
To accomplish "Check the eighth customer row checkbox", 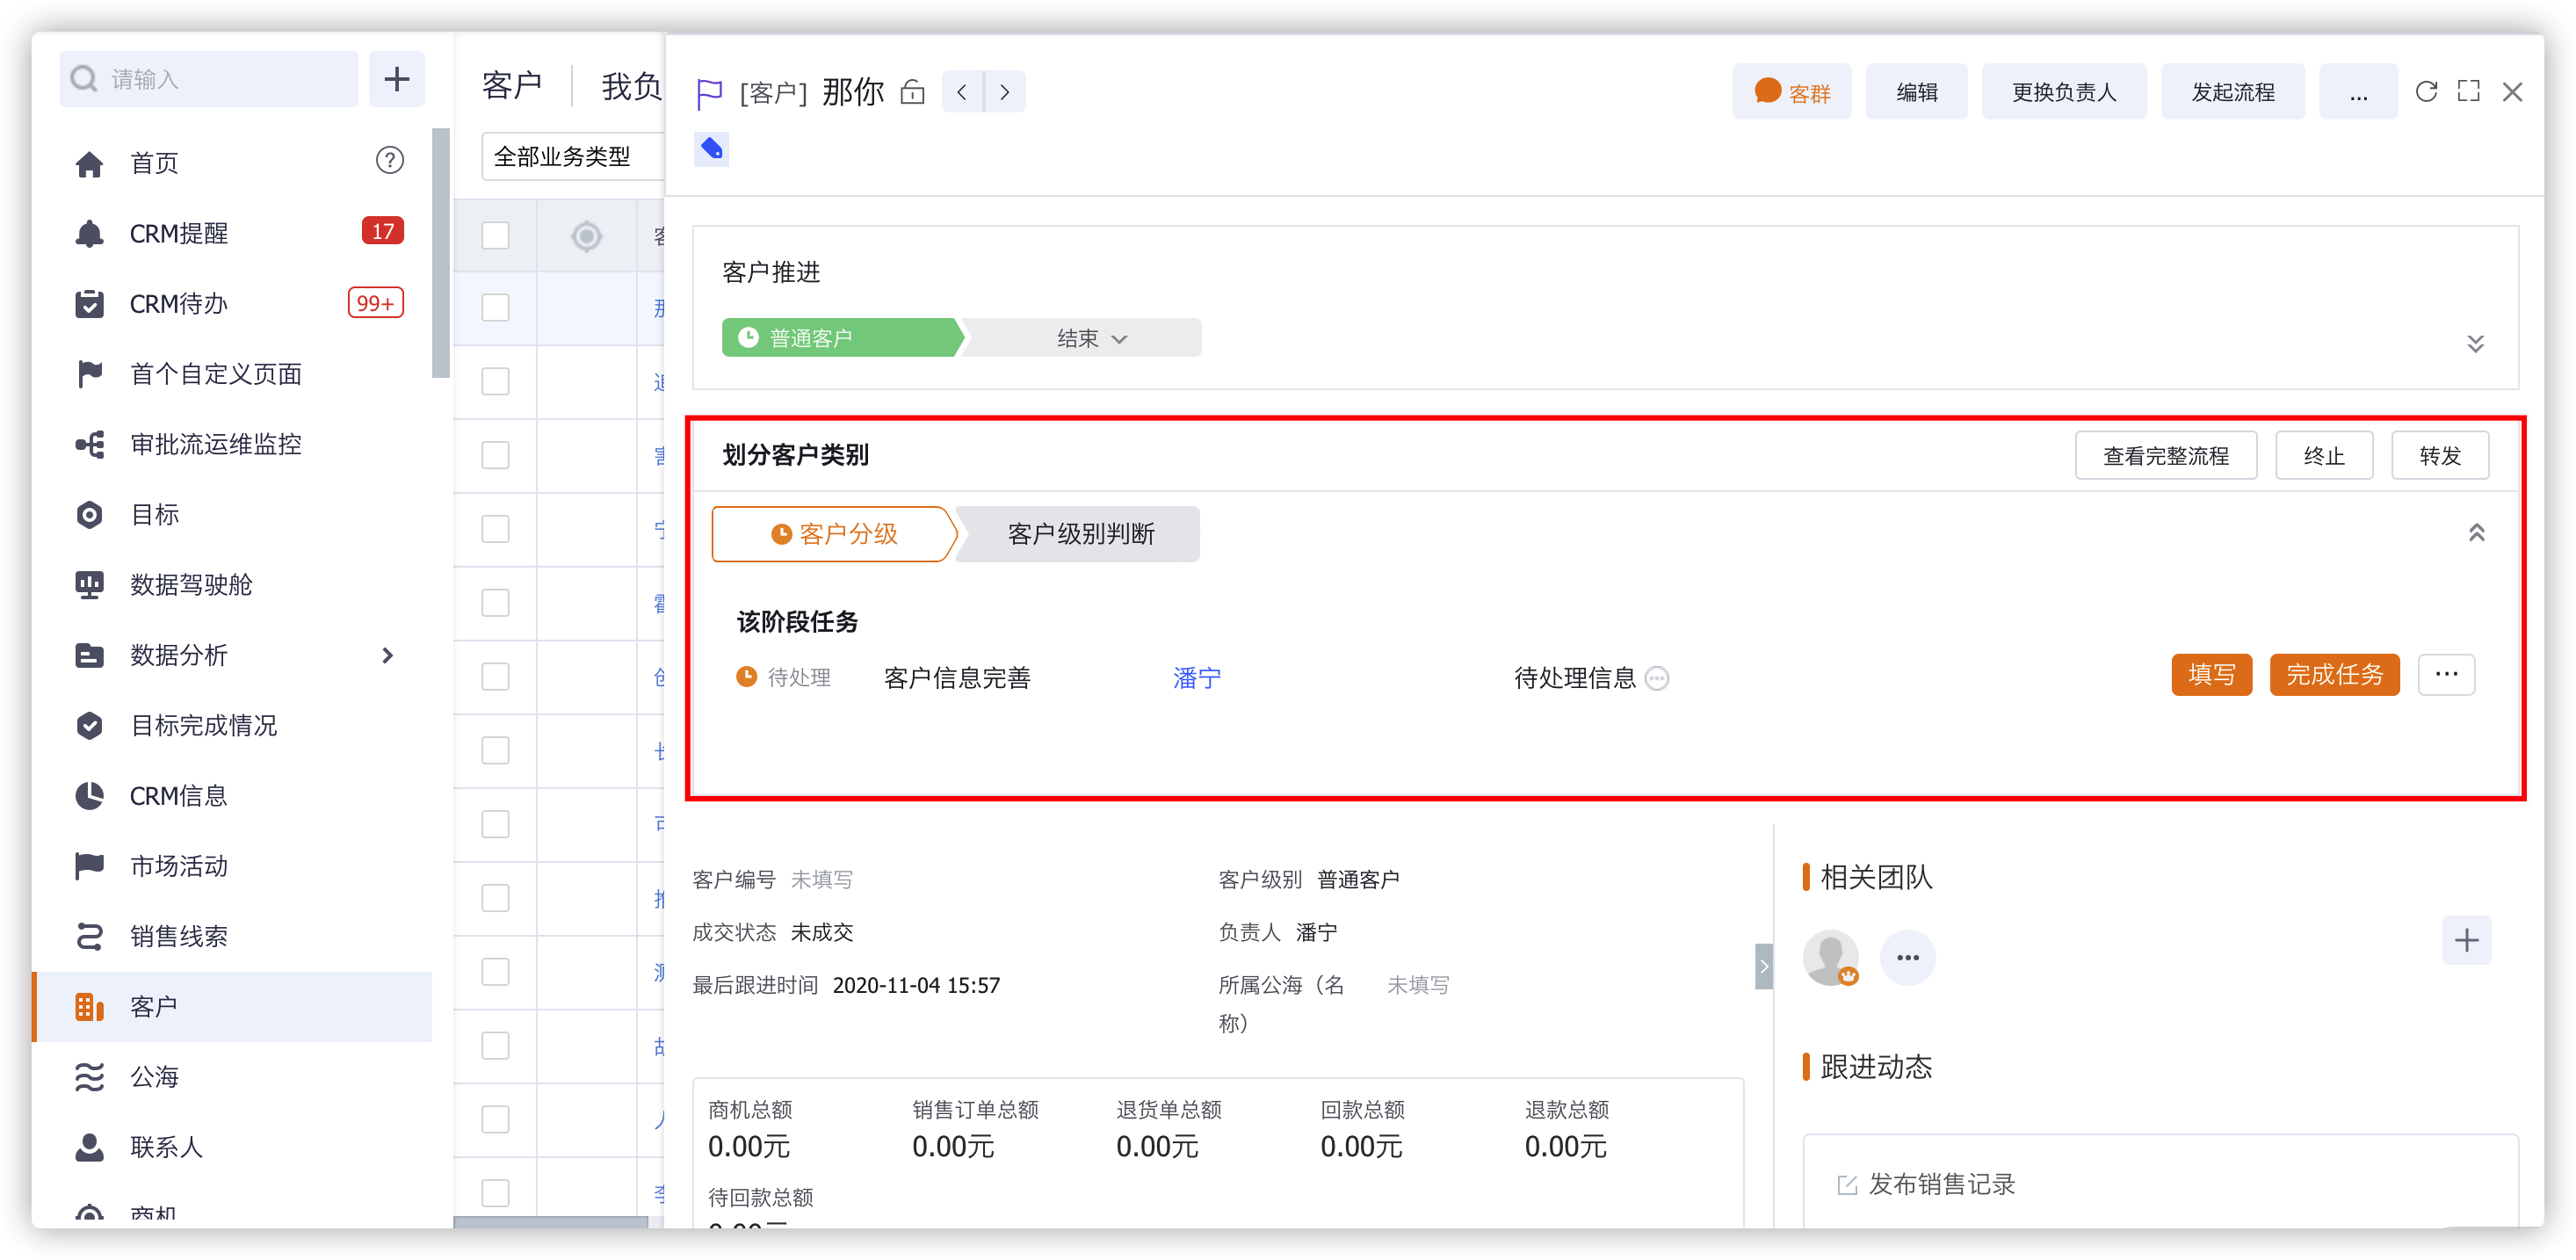I will pyautogui.click(x=495, y=824).
